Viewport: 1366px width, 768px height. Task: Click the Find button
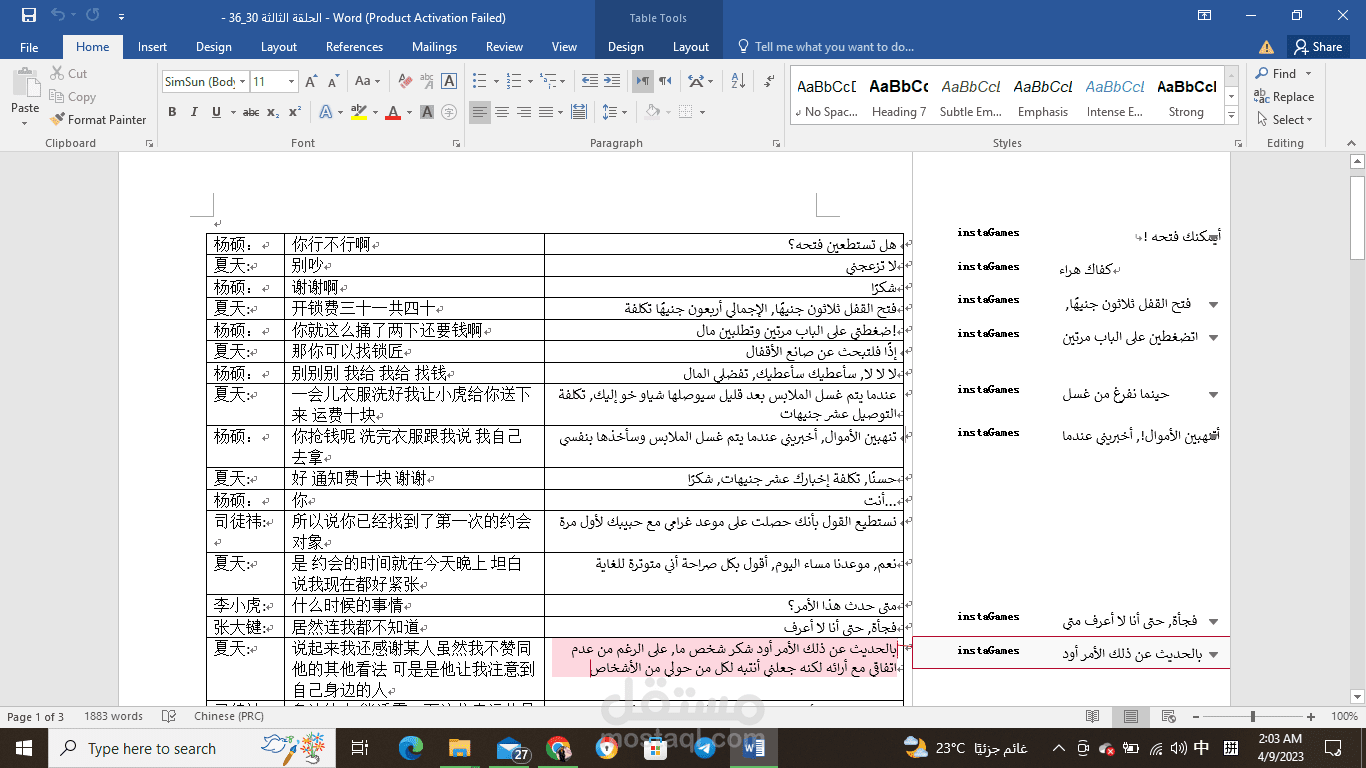1277,74
